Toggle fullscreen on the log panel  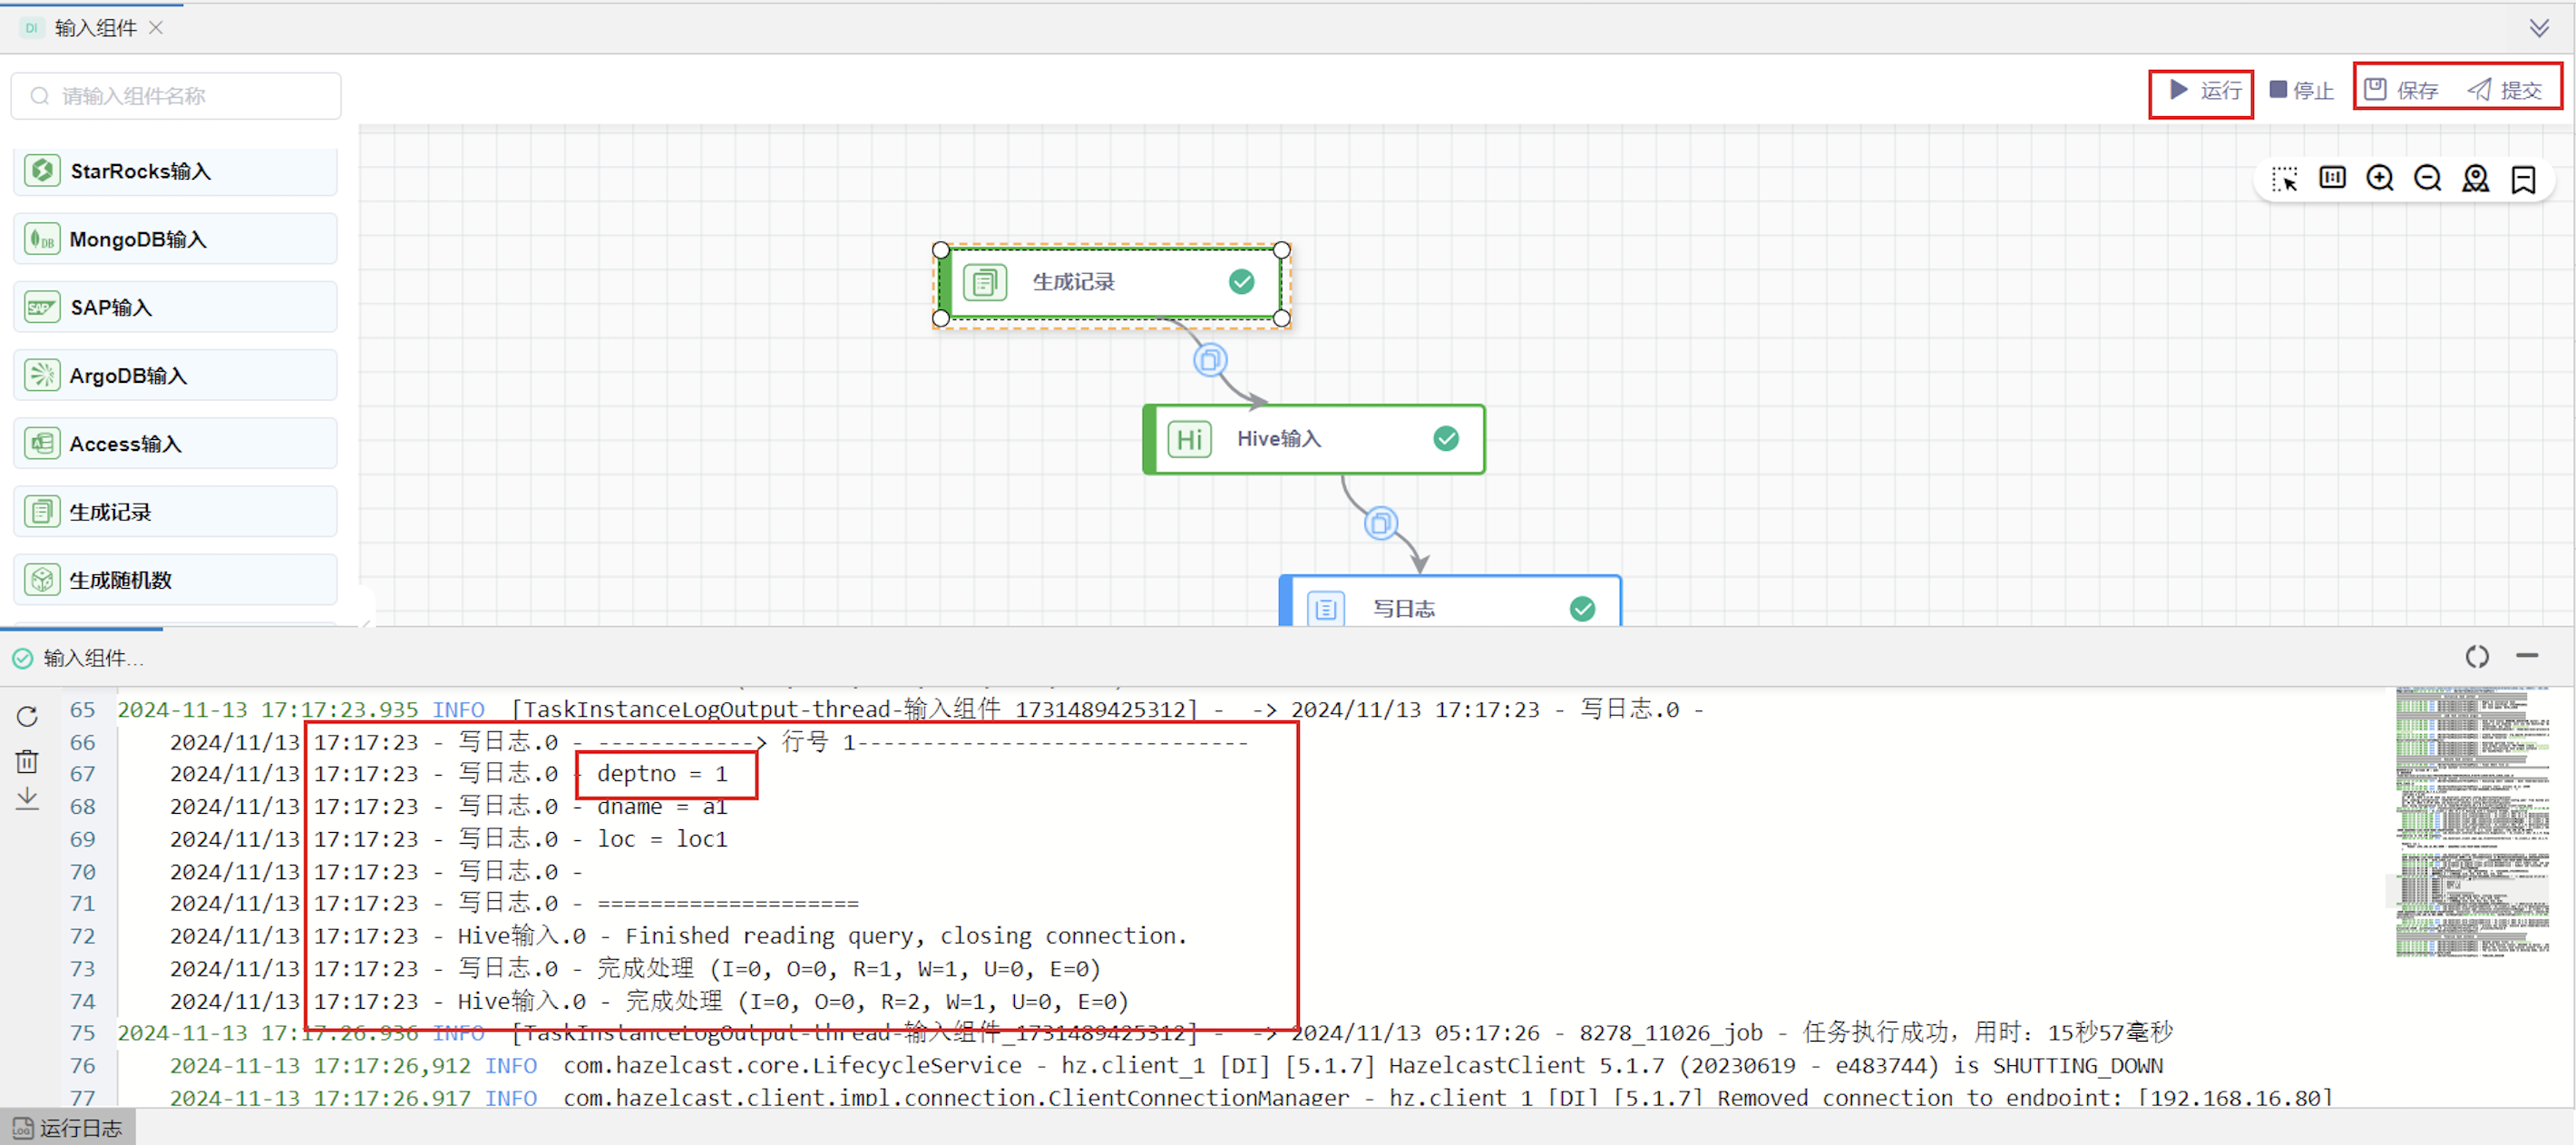coord(2477,656)
